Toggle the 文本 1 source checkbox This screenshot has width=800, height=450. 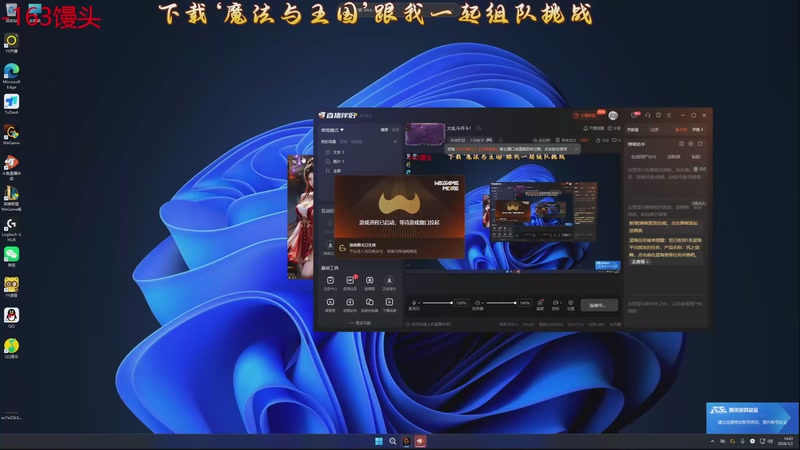(x=328, y=152)
